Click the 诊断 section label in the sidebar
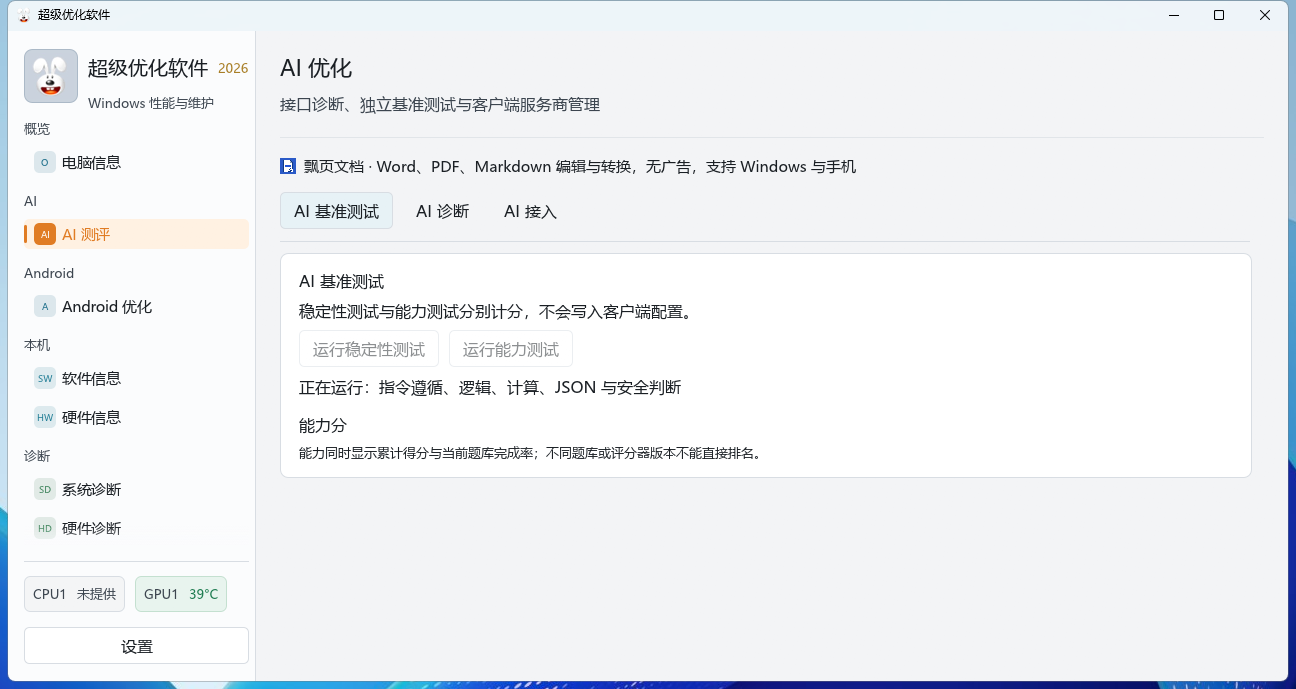Viewport: 1296px width, 689px height. pos(37,456)
